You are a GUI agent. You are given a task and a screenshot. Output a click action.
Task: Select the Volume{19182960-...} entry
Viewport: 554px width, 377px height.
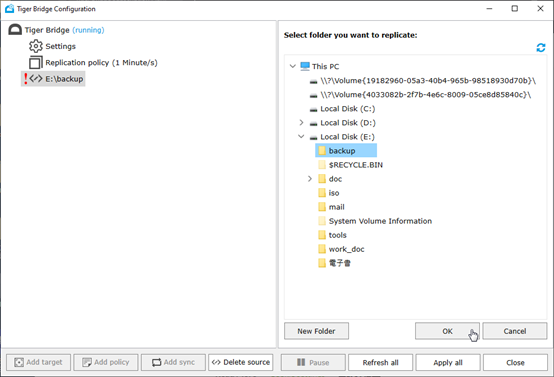pos(428,81)
